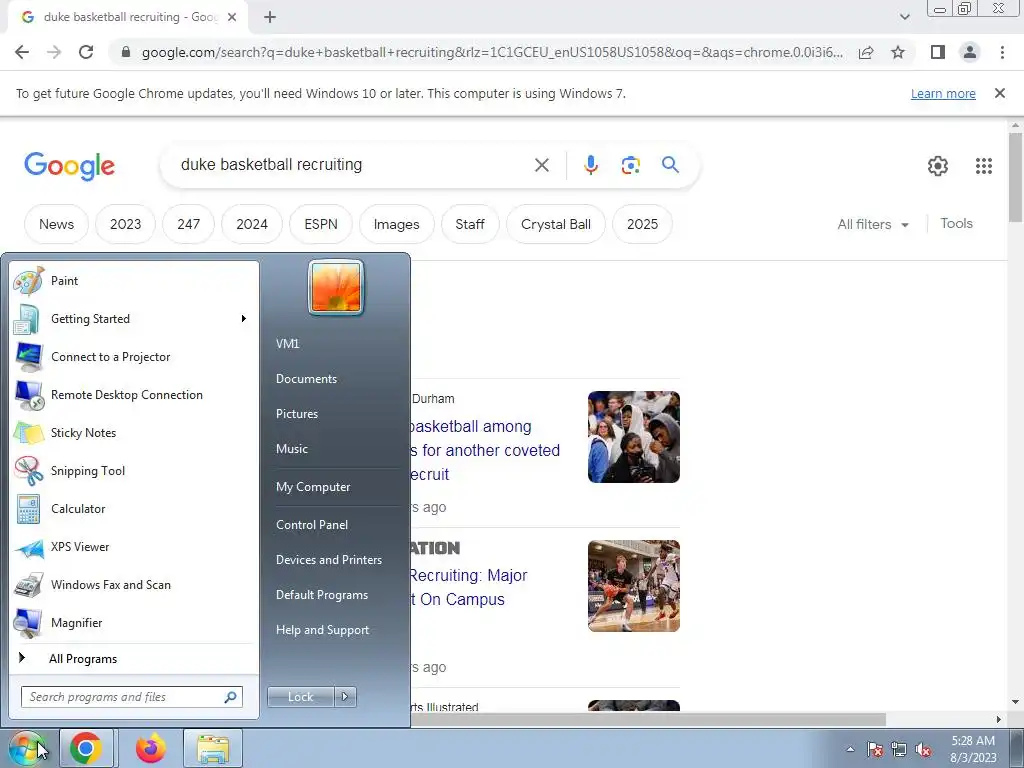This screenshot has width=1024, height=768.
Task: Clear the Google search box
Action: pos(541,165)
